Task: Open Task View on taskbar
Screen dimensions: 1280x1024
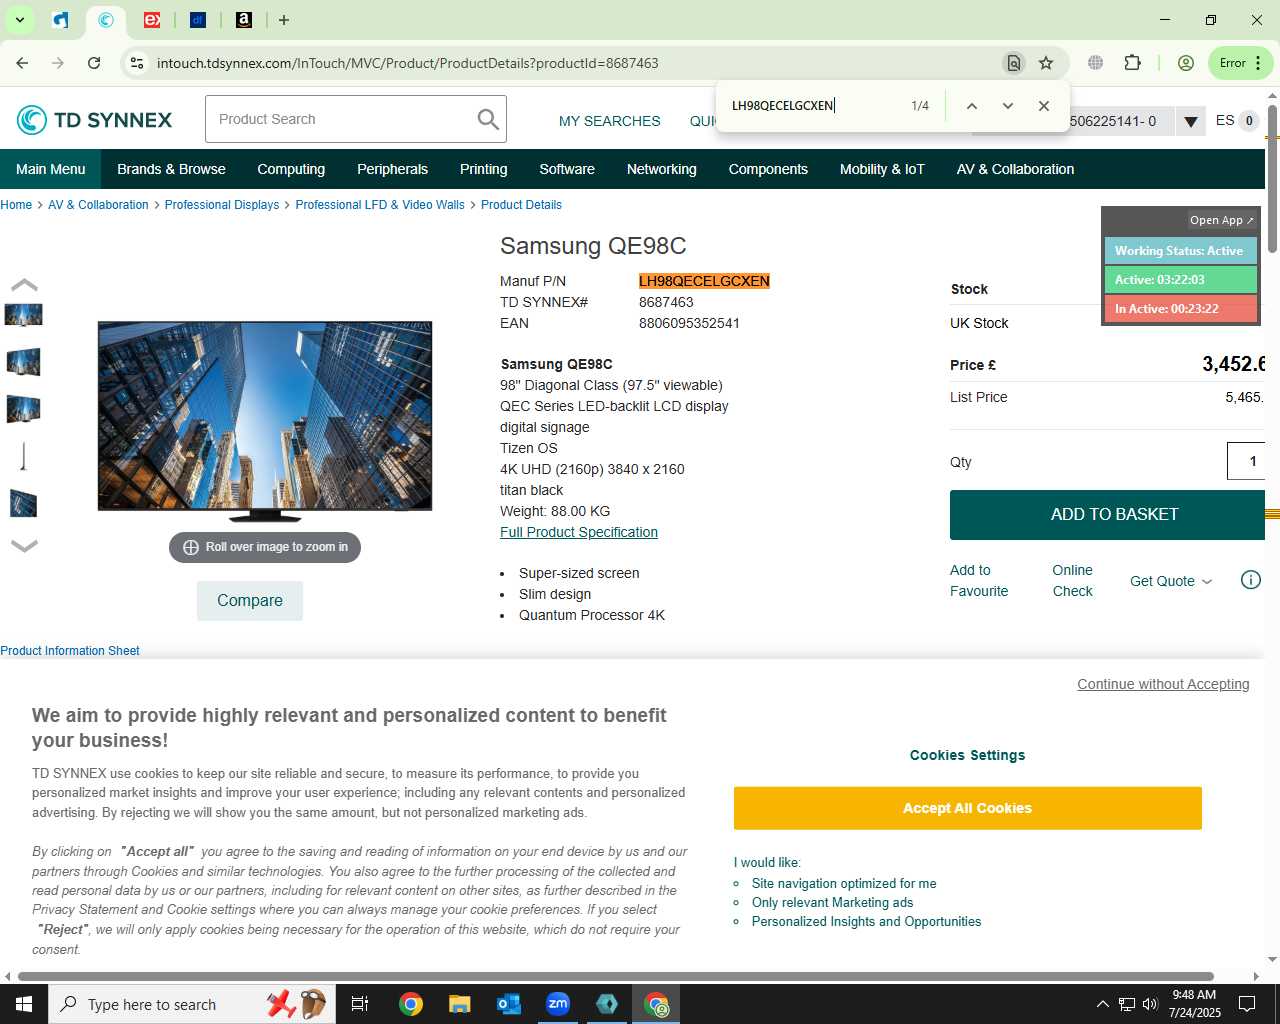Action: [360, 1004]
